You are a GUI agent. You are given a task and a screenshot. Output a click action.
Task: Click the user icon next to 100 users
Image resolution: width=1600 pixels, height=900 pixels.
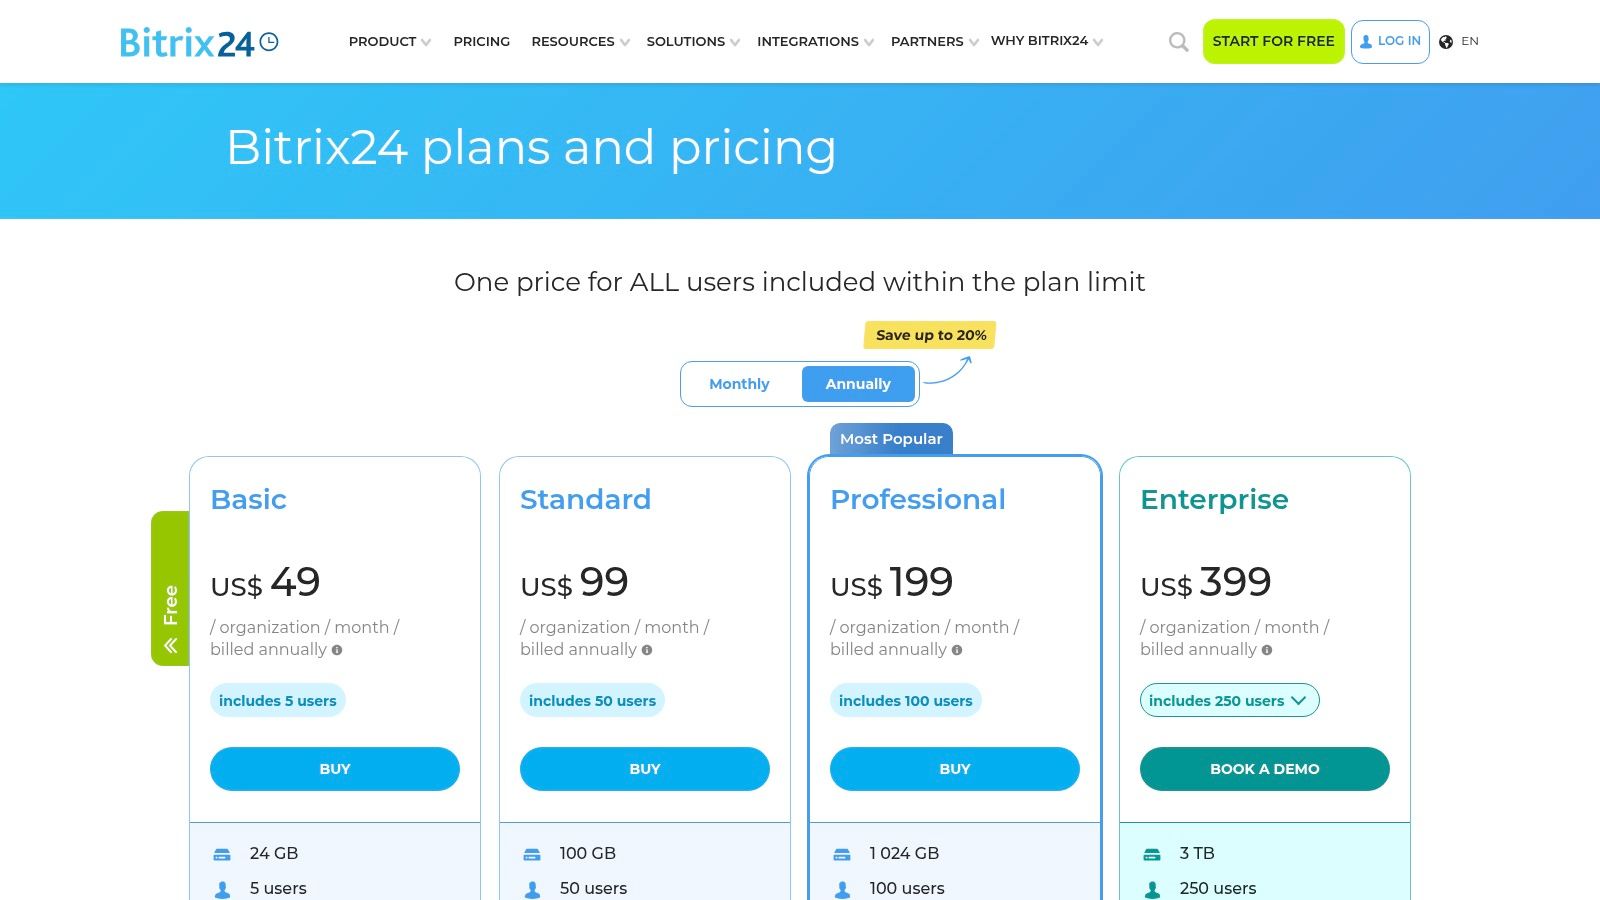pos(841,888)
